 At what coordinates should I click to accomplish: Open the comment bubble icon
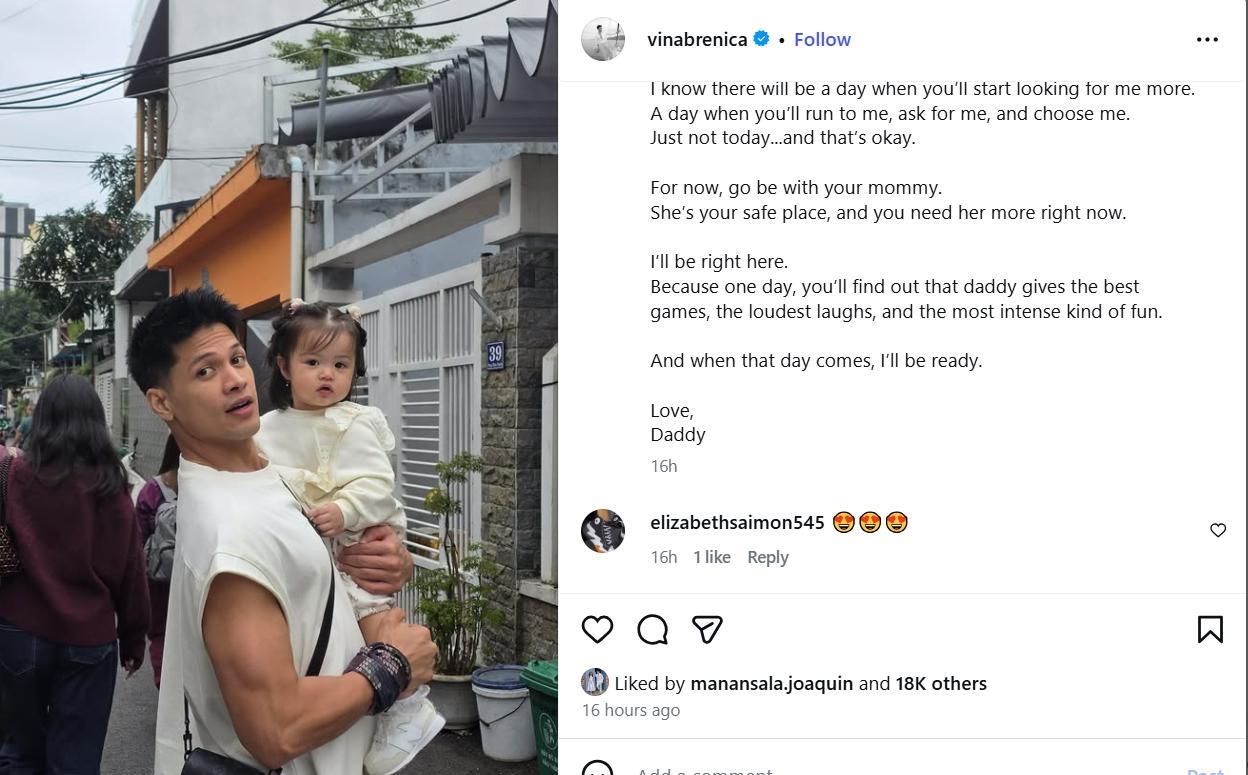pos(652,629)
